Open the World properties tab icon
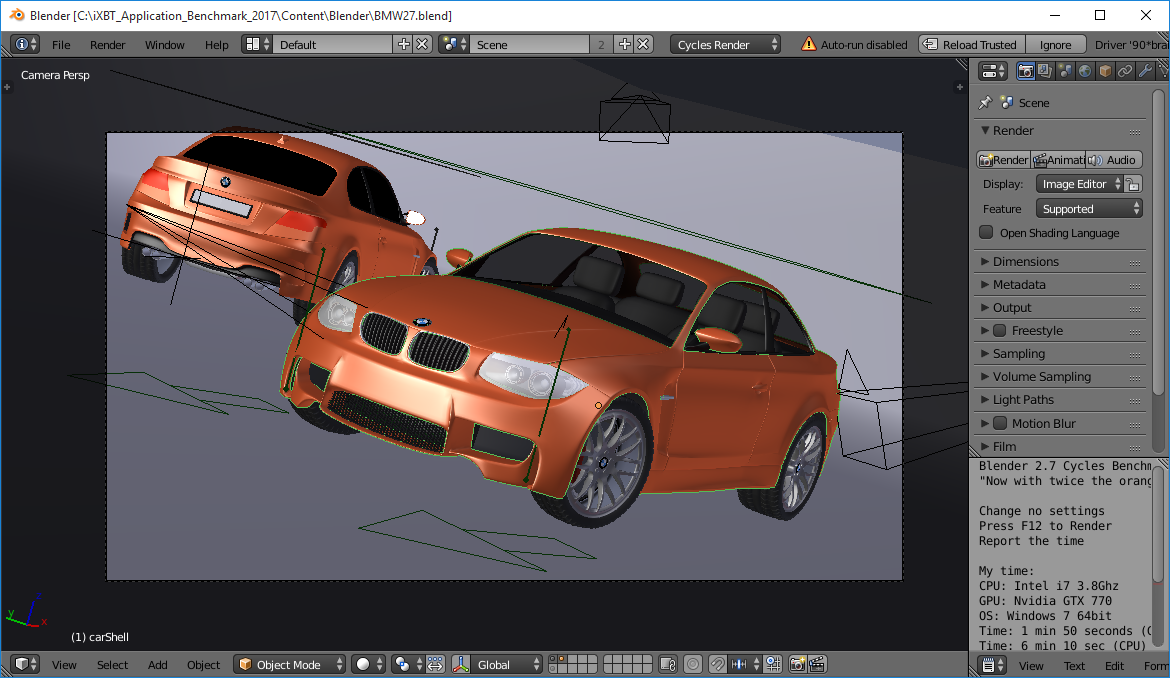Image resolution: width=1170 pixels, height=678 pixels. (1084, 71)
